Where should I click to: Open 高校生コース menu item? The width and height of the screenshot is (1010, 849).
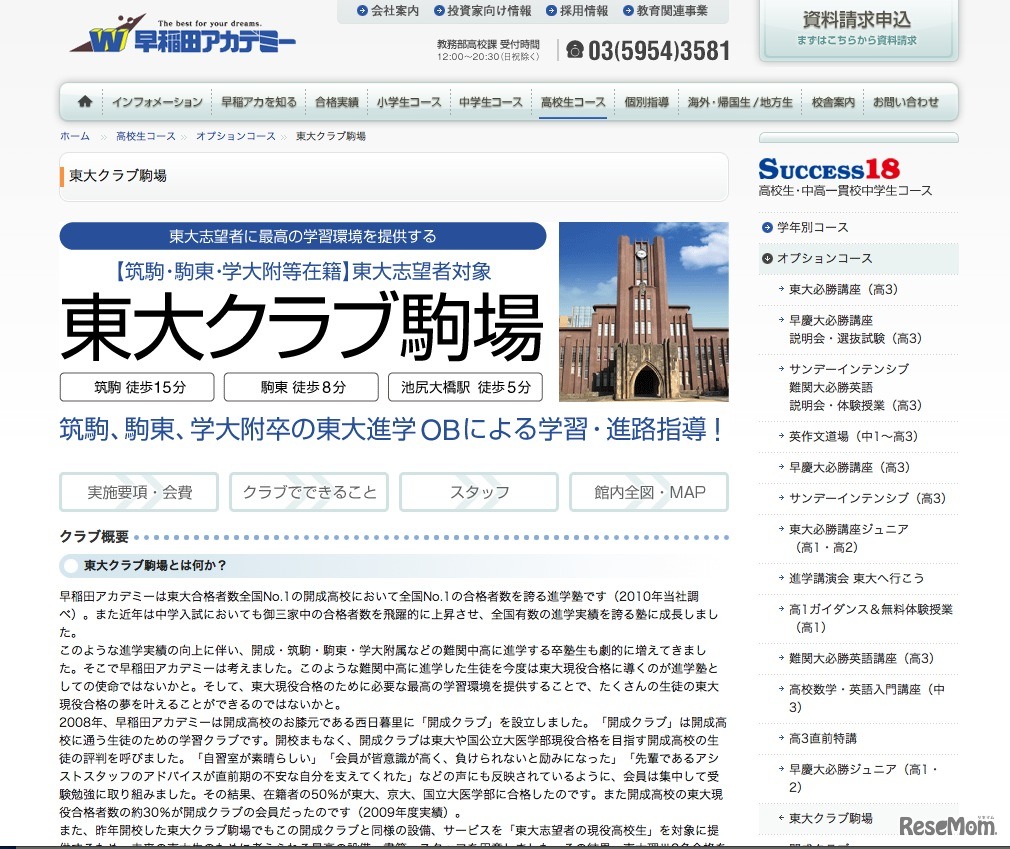click(x=573, y=102)
